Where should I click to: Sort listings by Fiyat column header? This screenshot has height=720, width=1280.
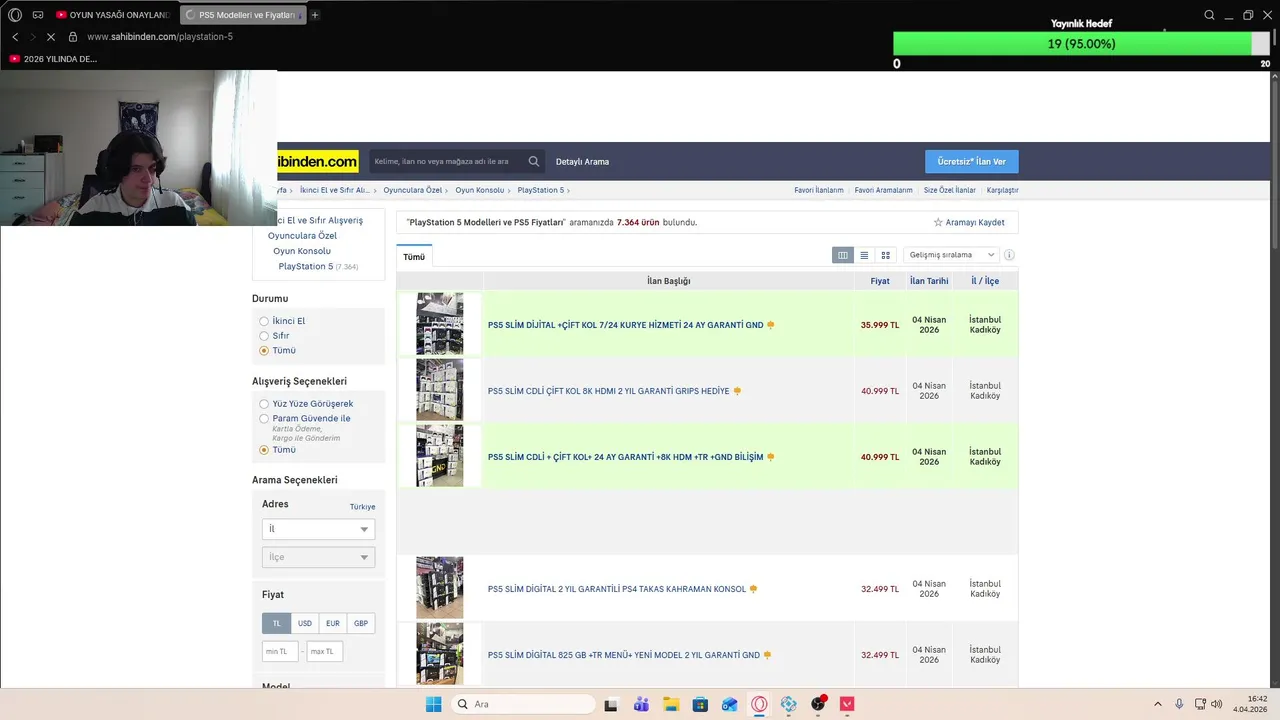[x=880, y=281]
